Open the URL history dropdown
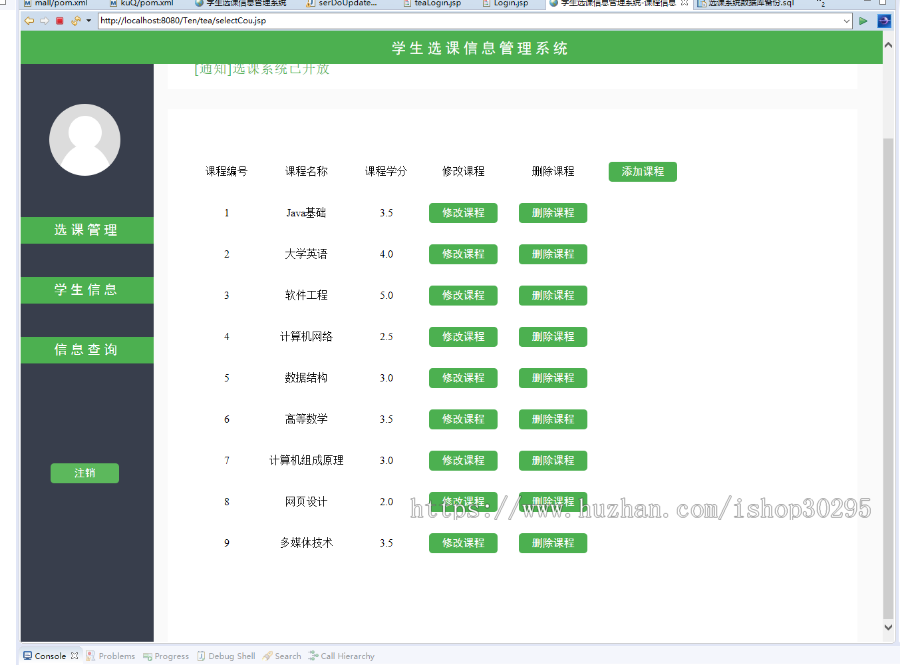The image size is (900, 665). pos(847,20)
